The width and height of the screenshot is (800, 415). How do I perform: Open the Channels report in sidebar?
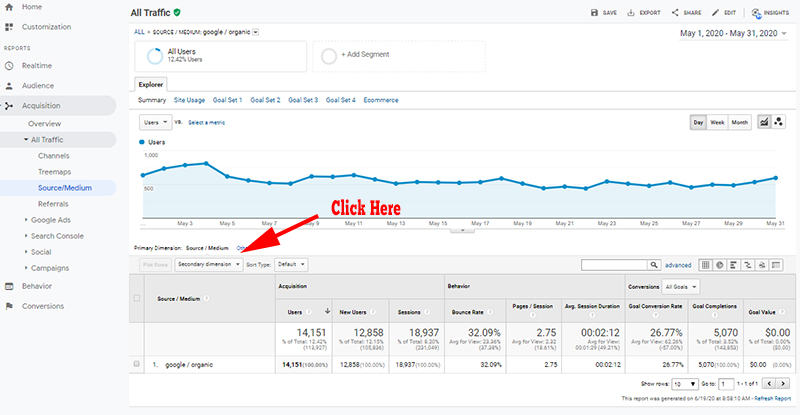click(x=54, y=156)
